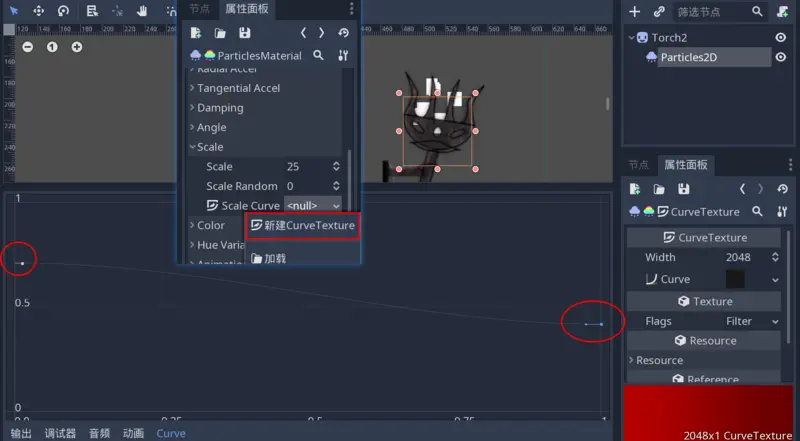Select the Pan Mode hand tool

click(x=142, y=11)
